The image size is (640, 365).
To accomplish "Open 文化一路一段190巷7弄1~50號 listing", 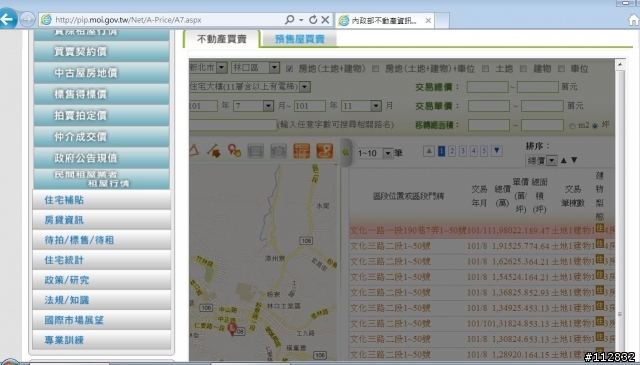I will (x=408, y=231).
